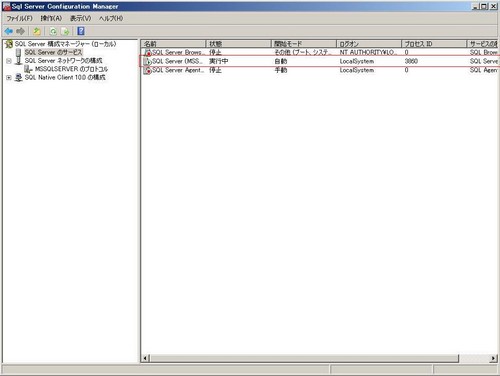Image resolution: width=500 pixels, height=376 pixels.
Task: Click the horizontal scrollbar left arrow
Action: [145, 358]
